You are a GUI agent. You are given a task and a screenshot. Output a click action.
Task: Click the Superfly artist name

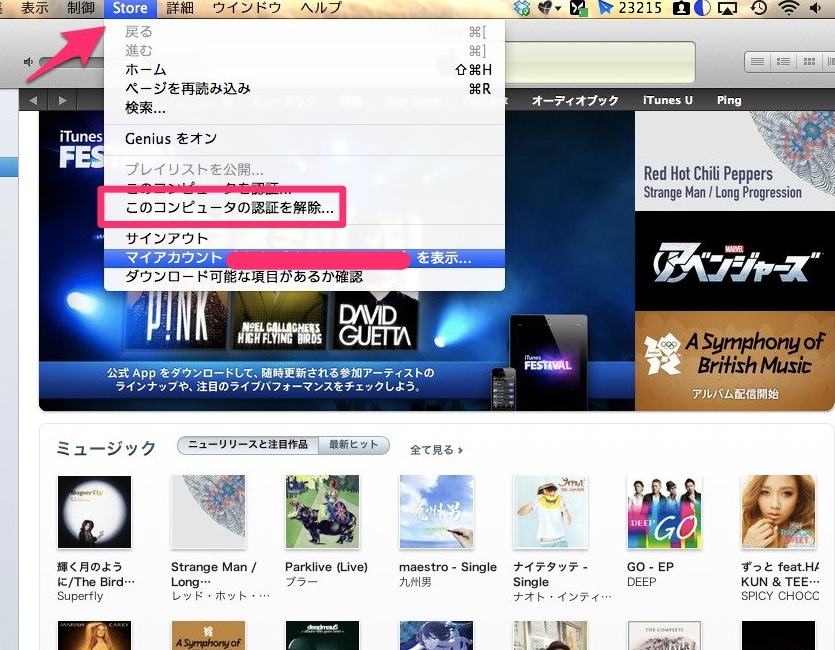click(80, 596)
